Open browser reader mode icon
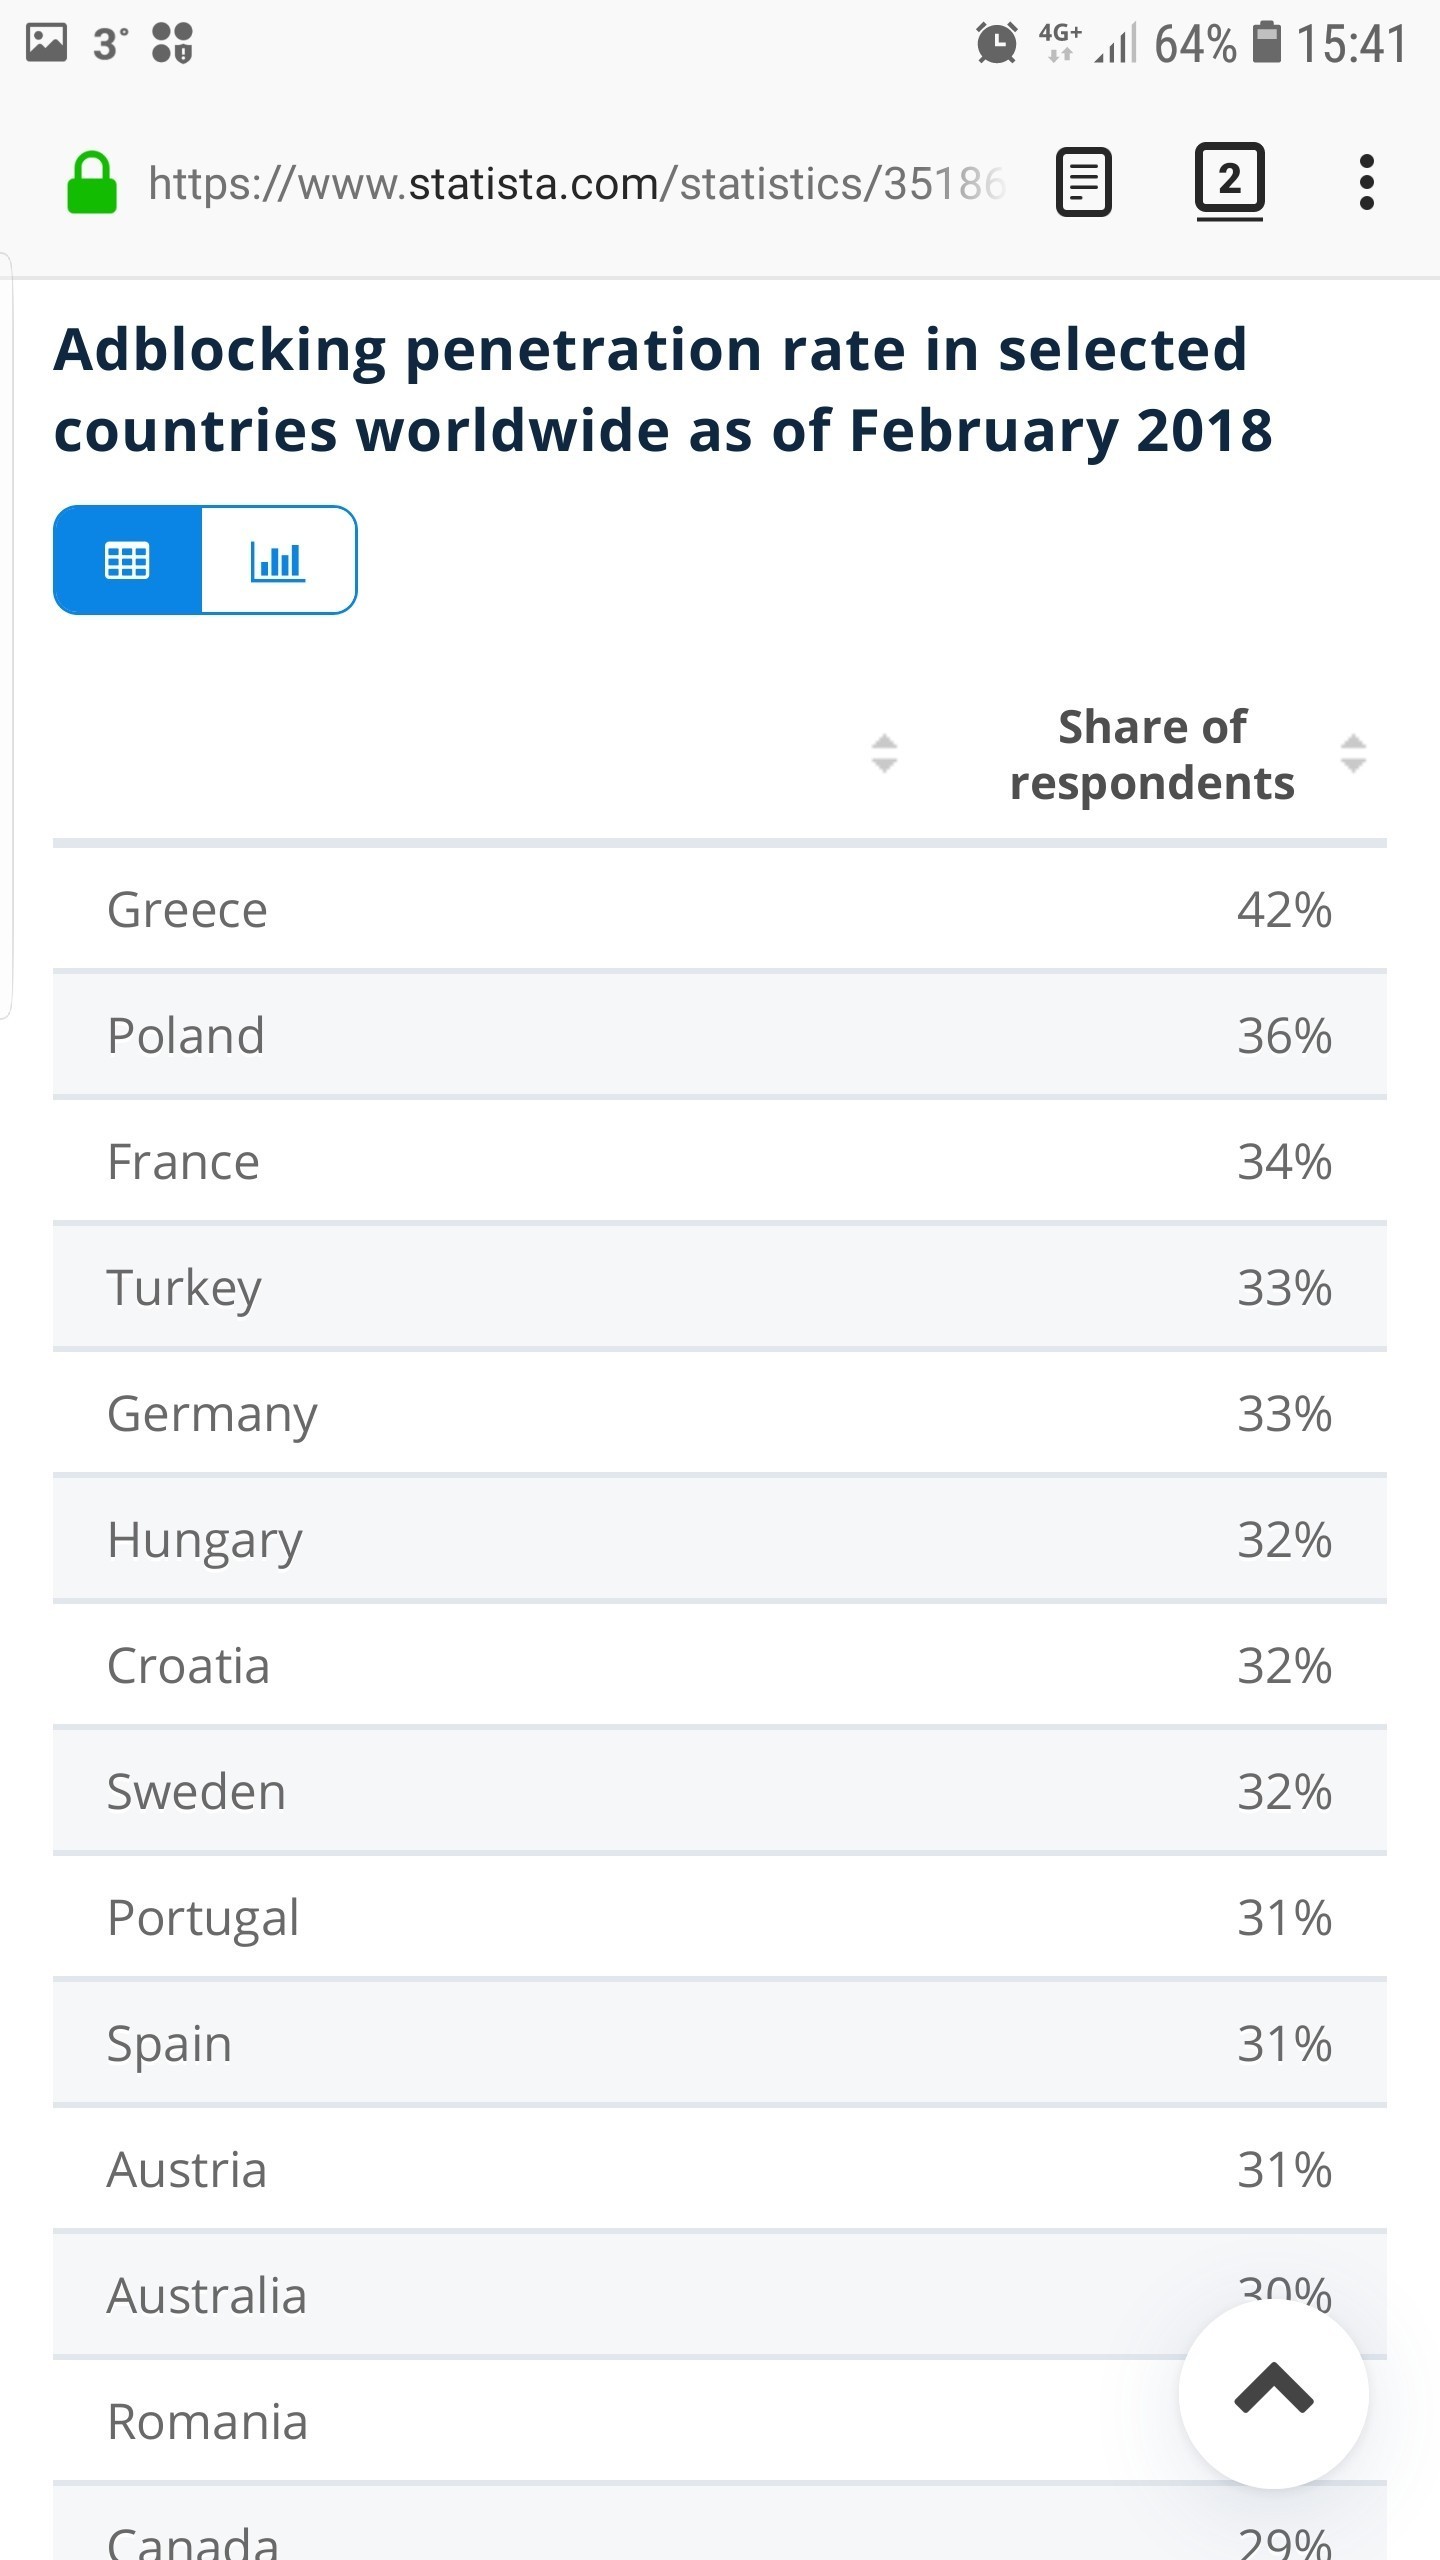The height and width of the screenshot is (2560, 1440). [x=1084, y=182]
